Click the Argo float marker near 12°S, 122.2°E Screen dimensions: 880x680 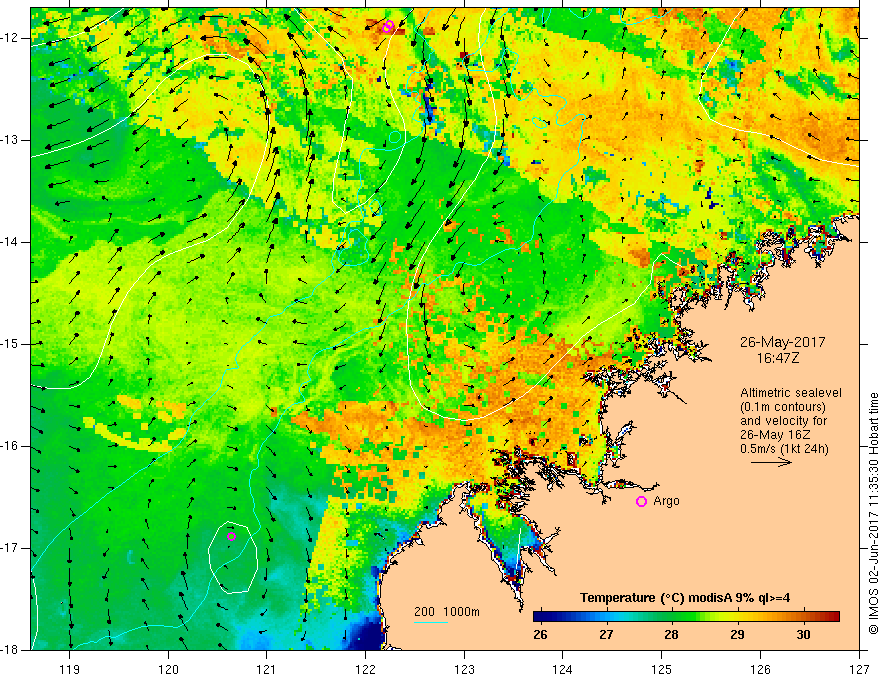pos(388,26)
